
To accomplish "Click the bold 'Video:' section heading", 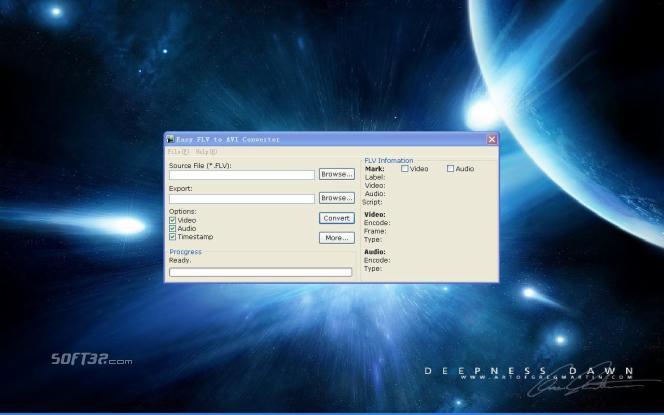I will tap(375, 214).
